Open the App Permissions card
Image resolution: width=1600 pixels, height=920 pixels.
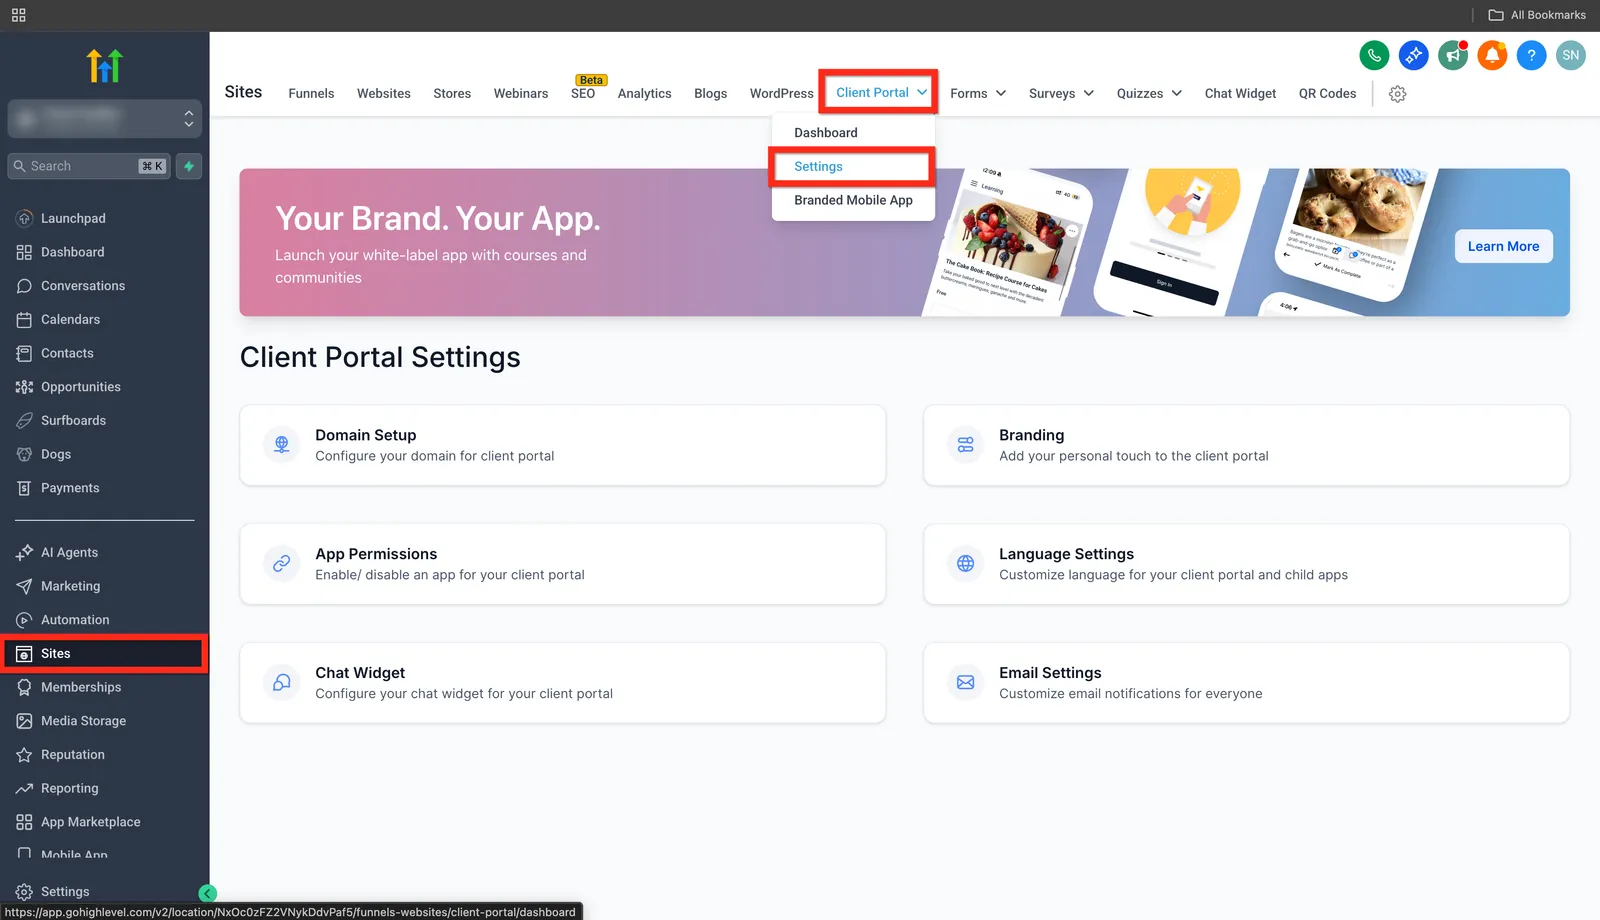pos(563,564)
